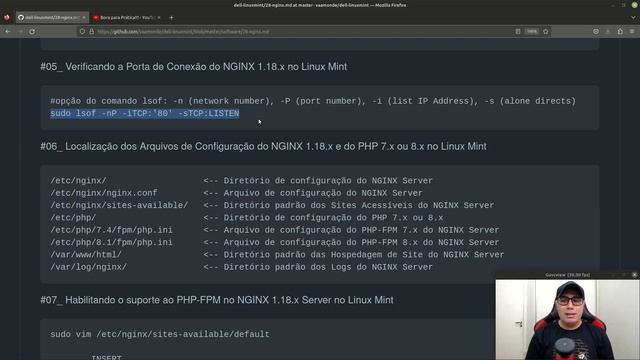The image size is (640, 360).
Task: Close the Bora para Prática YouTube tab
Action: click(x=159, y=18)
